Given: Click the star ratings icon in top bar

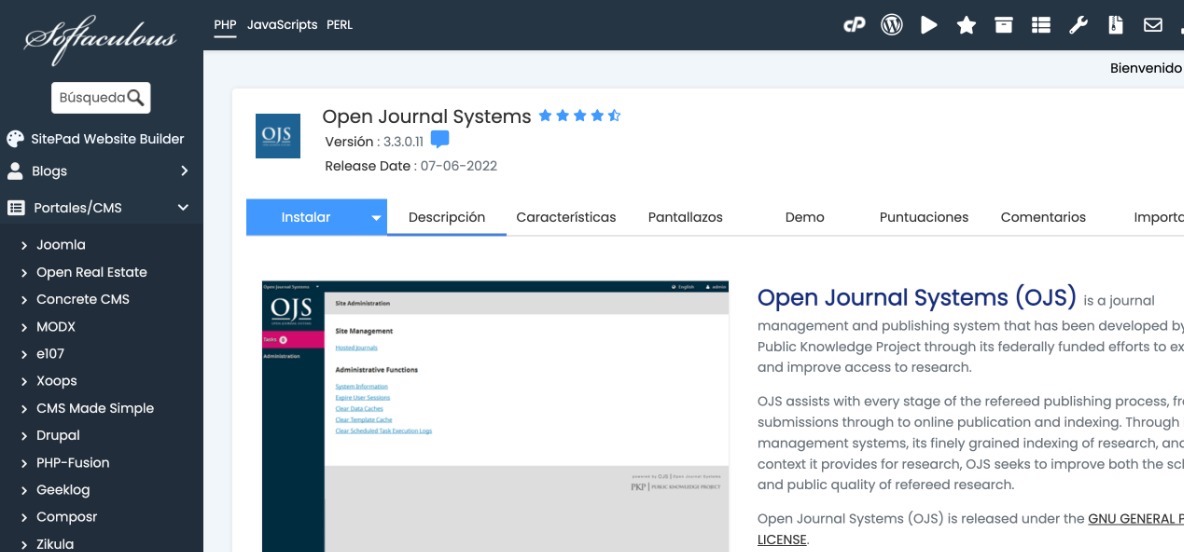Looking at the screenshot, I should click(966, 26).
